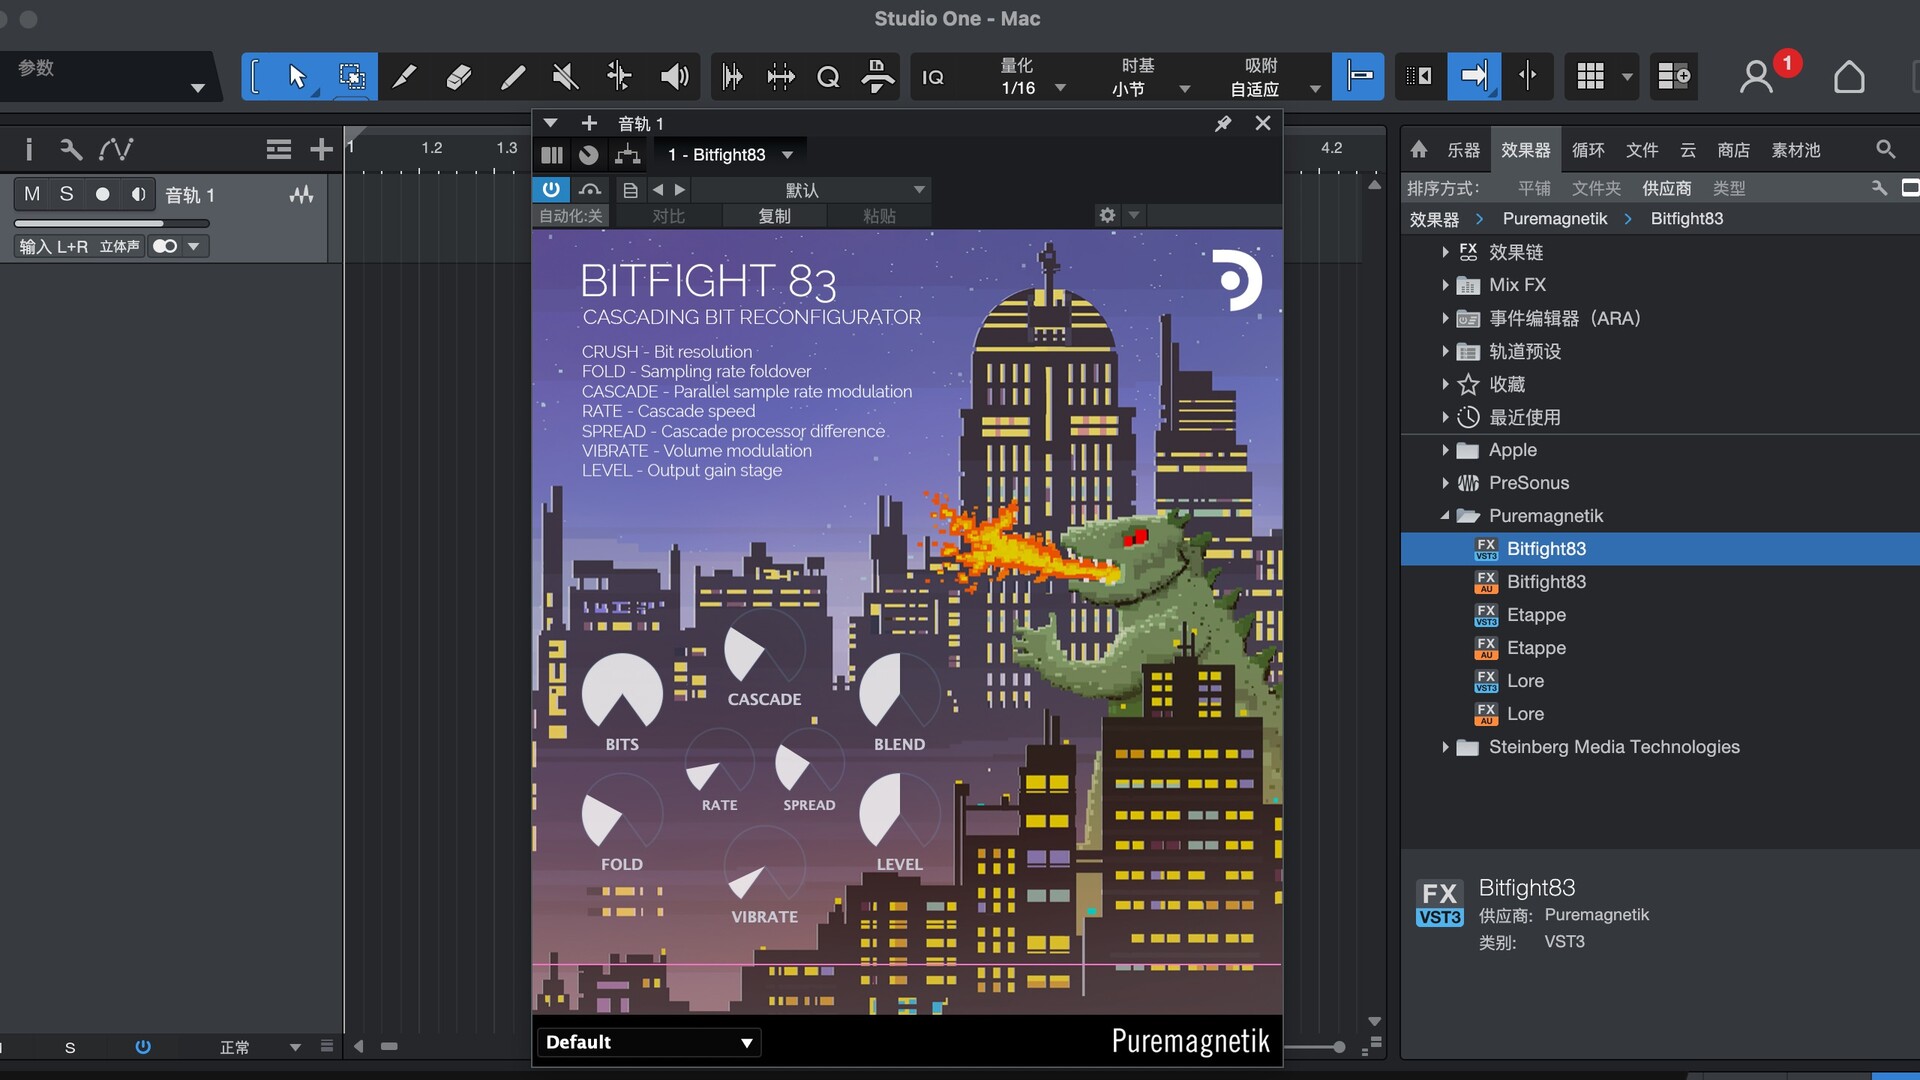
Task: Solo track 音轨 1
Action: 67,194
